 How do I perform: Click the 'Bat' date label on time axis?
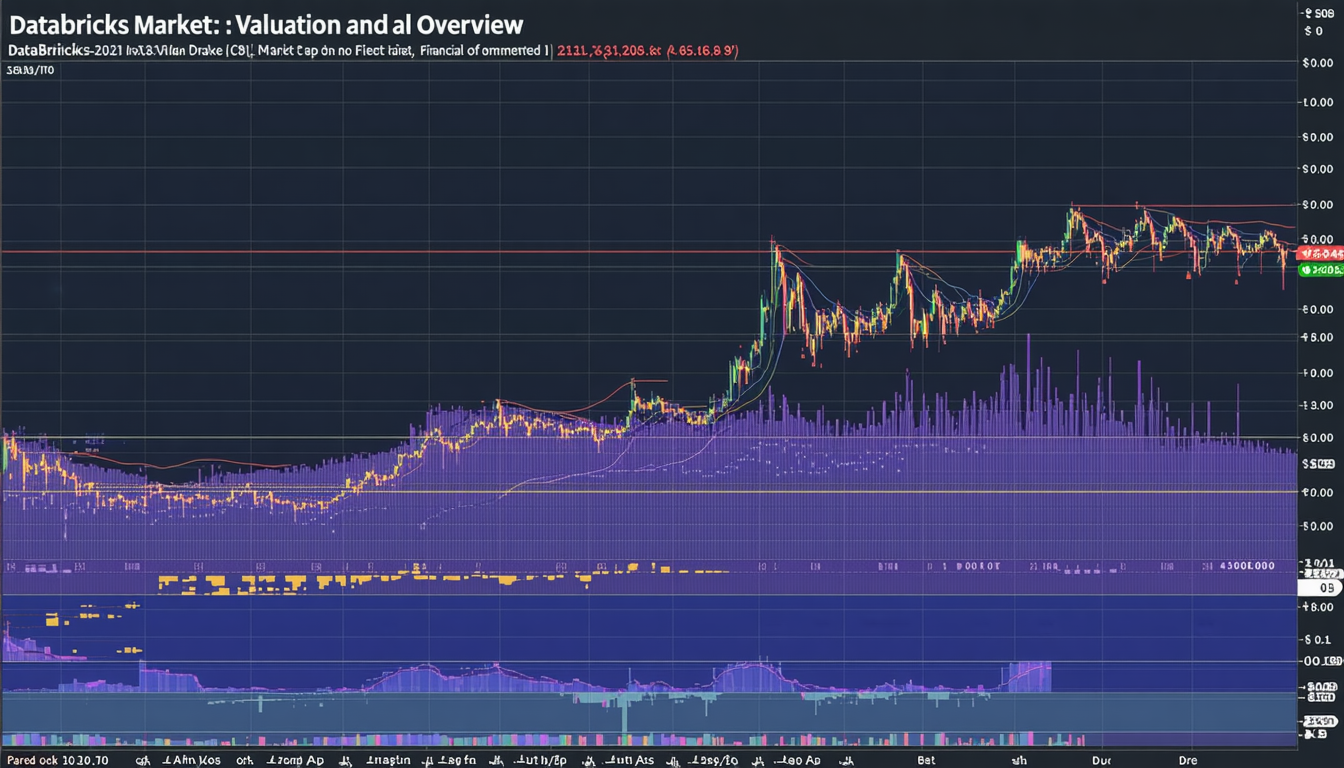[x=927, y=760]
